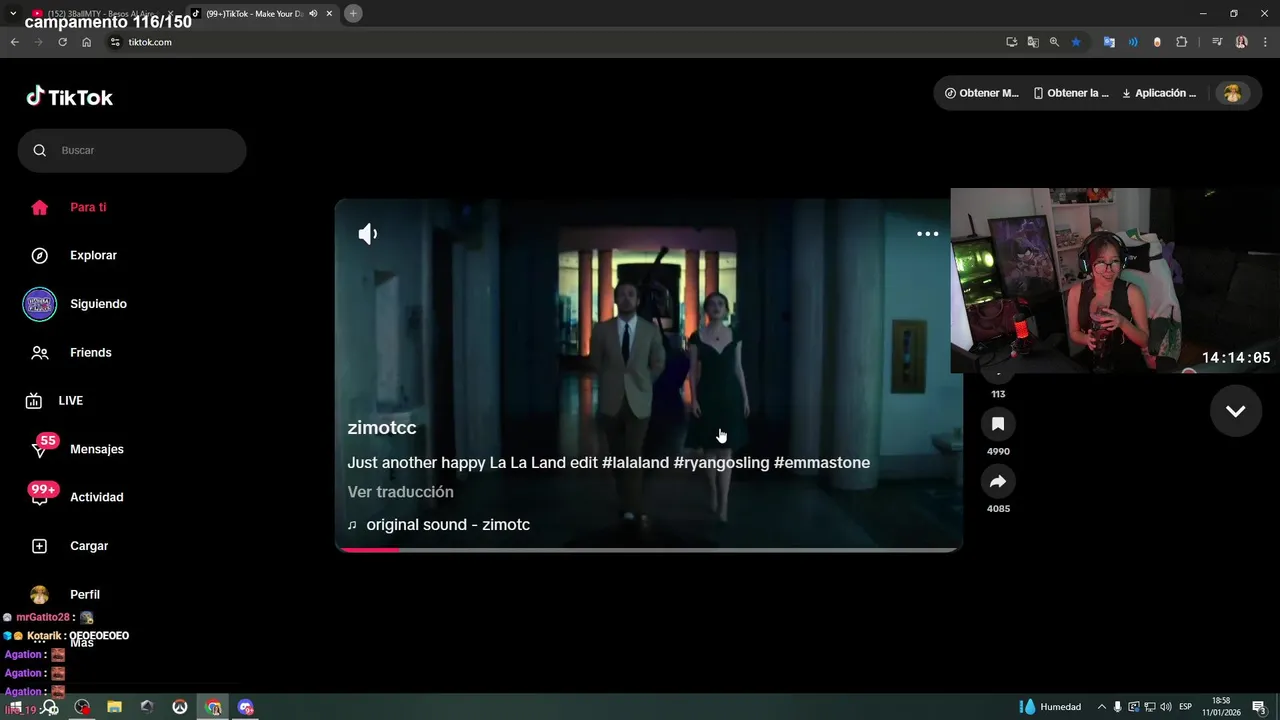Click the browser home button
The image size is (1280, 720).
click(x=86, y=42)
